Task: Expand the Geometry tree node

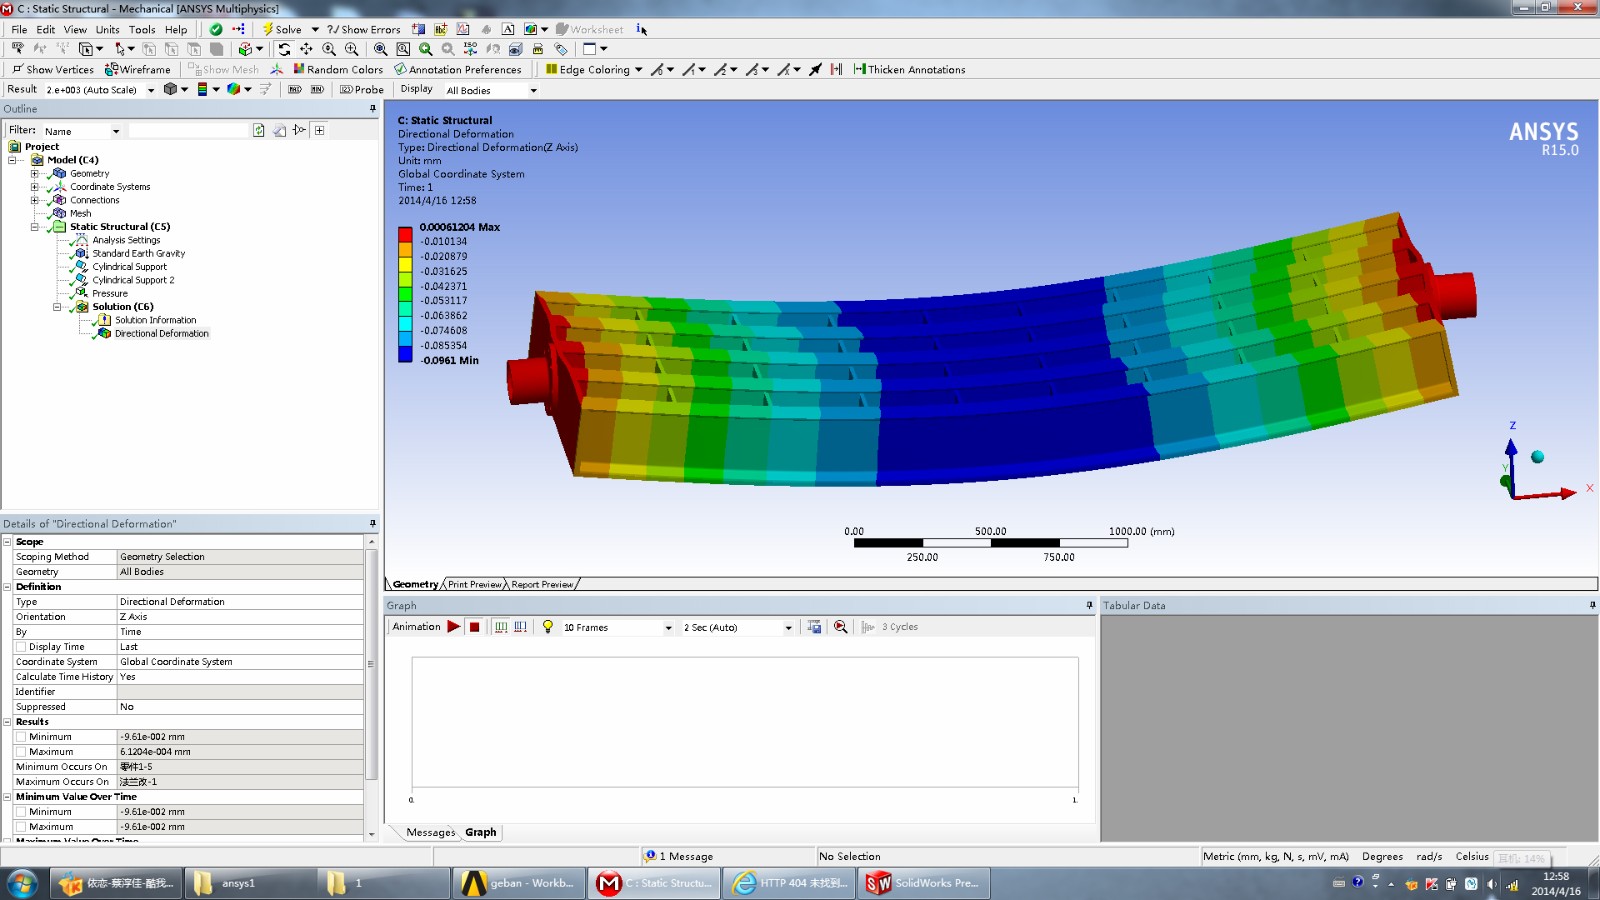Action: click(x=36, y=173)
